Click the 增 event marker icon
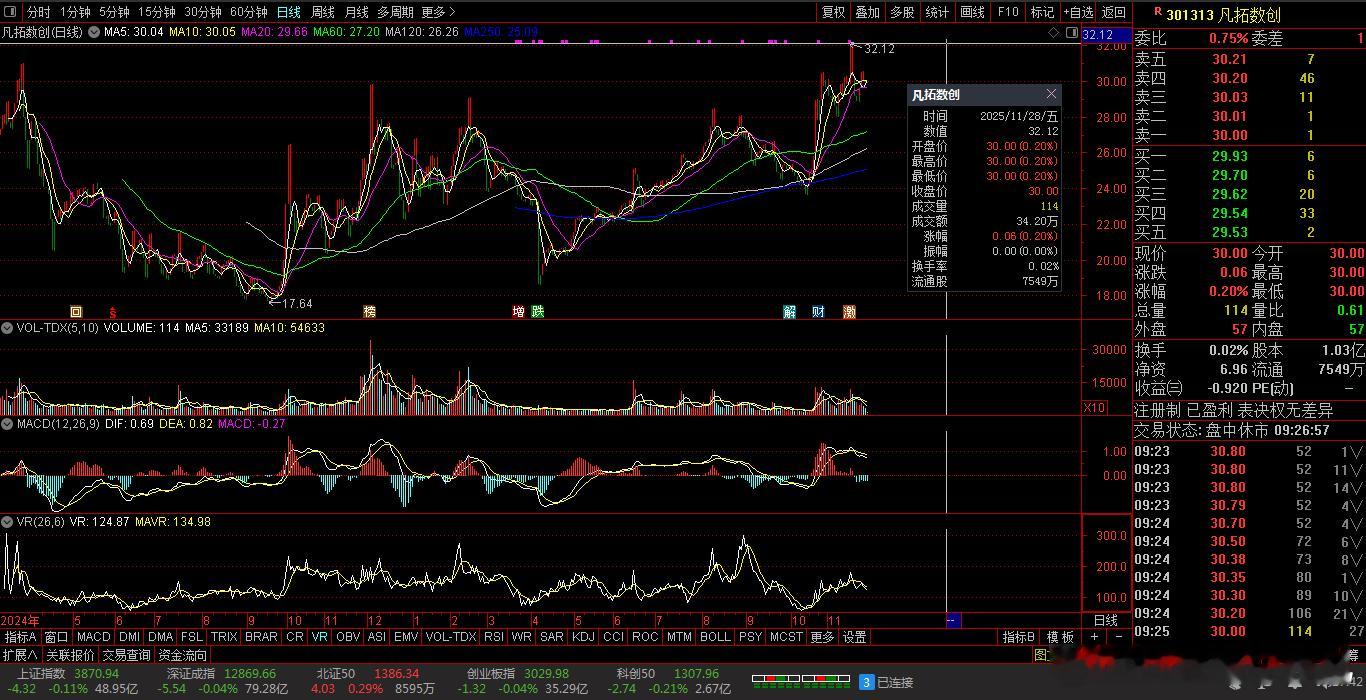The height and width of the screenshot is (700, 1366). [x=519, y=312]
